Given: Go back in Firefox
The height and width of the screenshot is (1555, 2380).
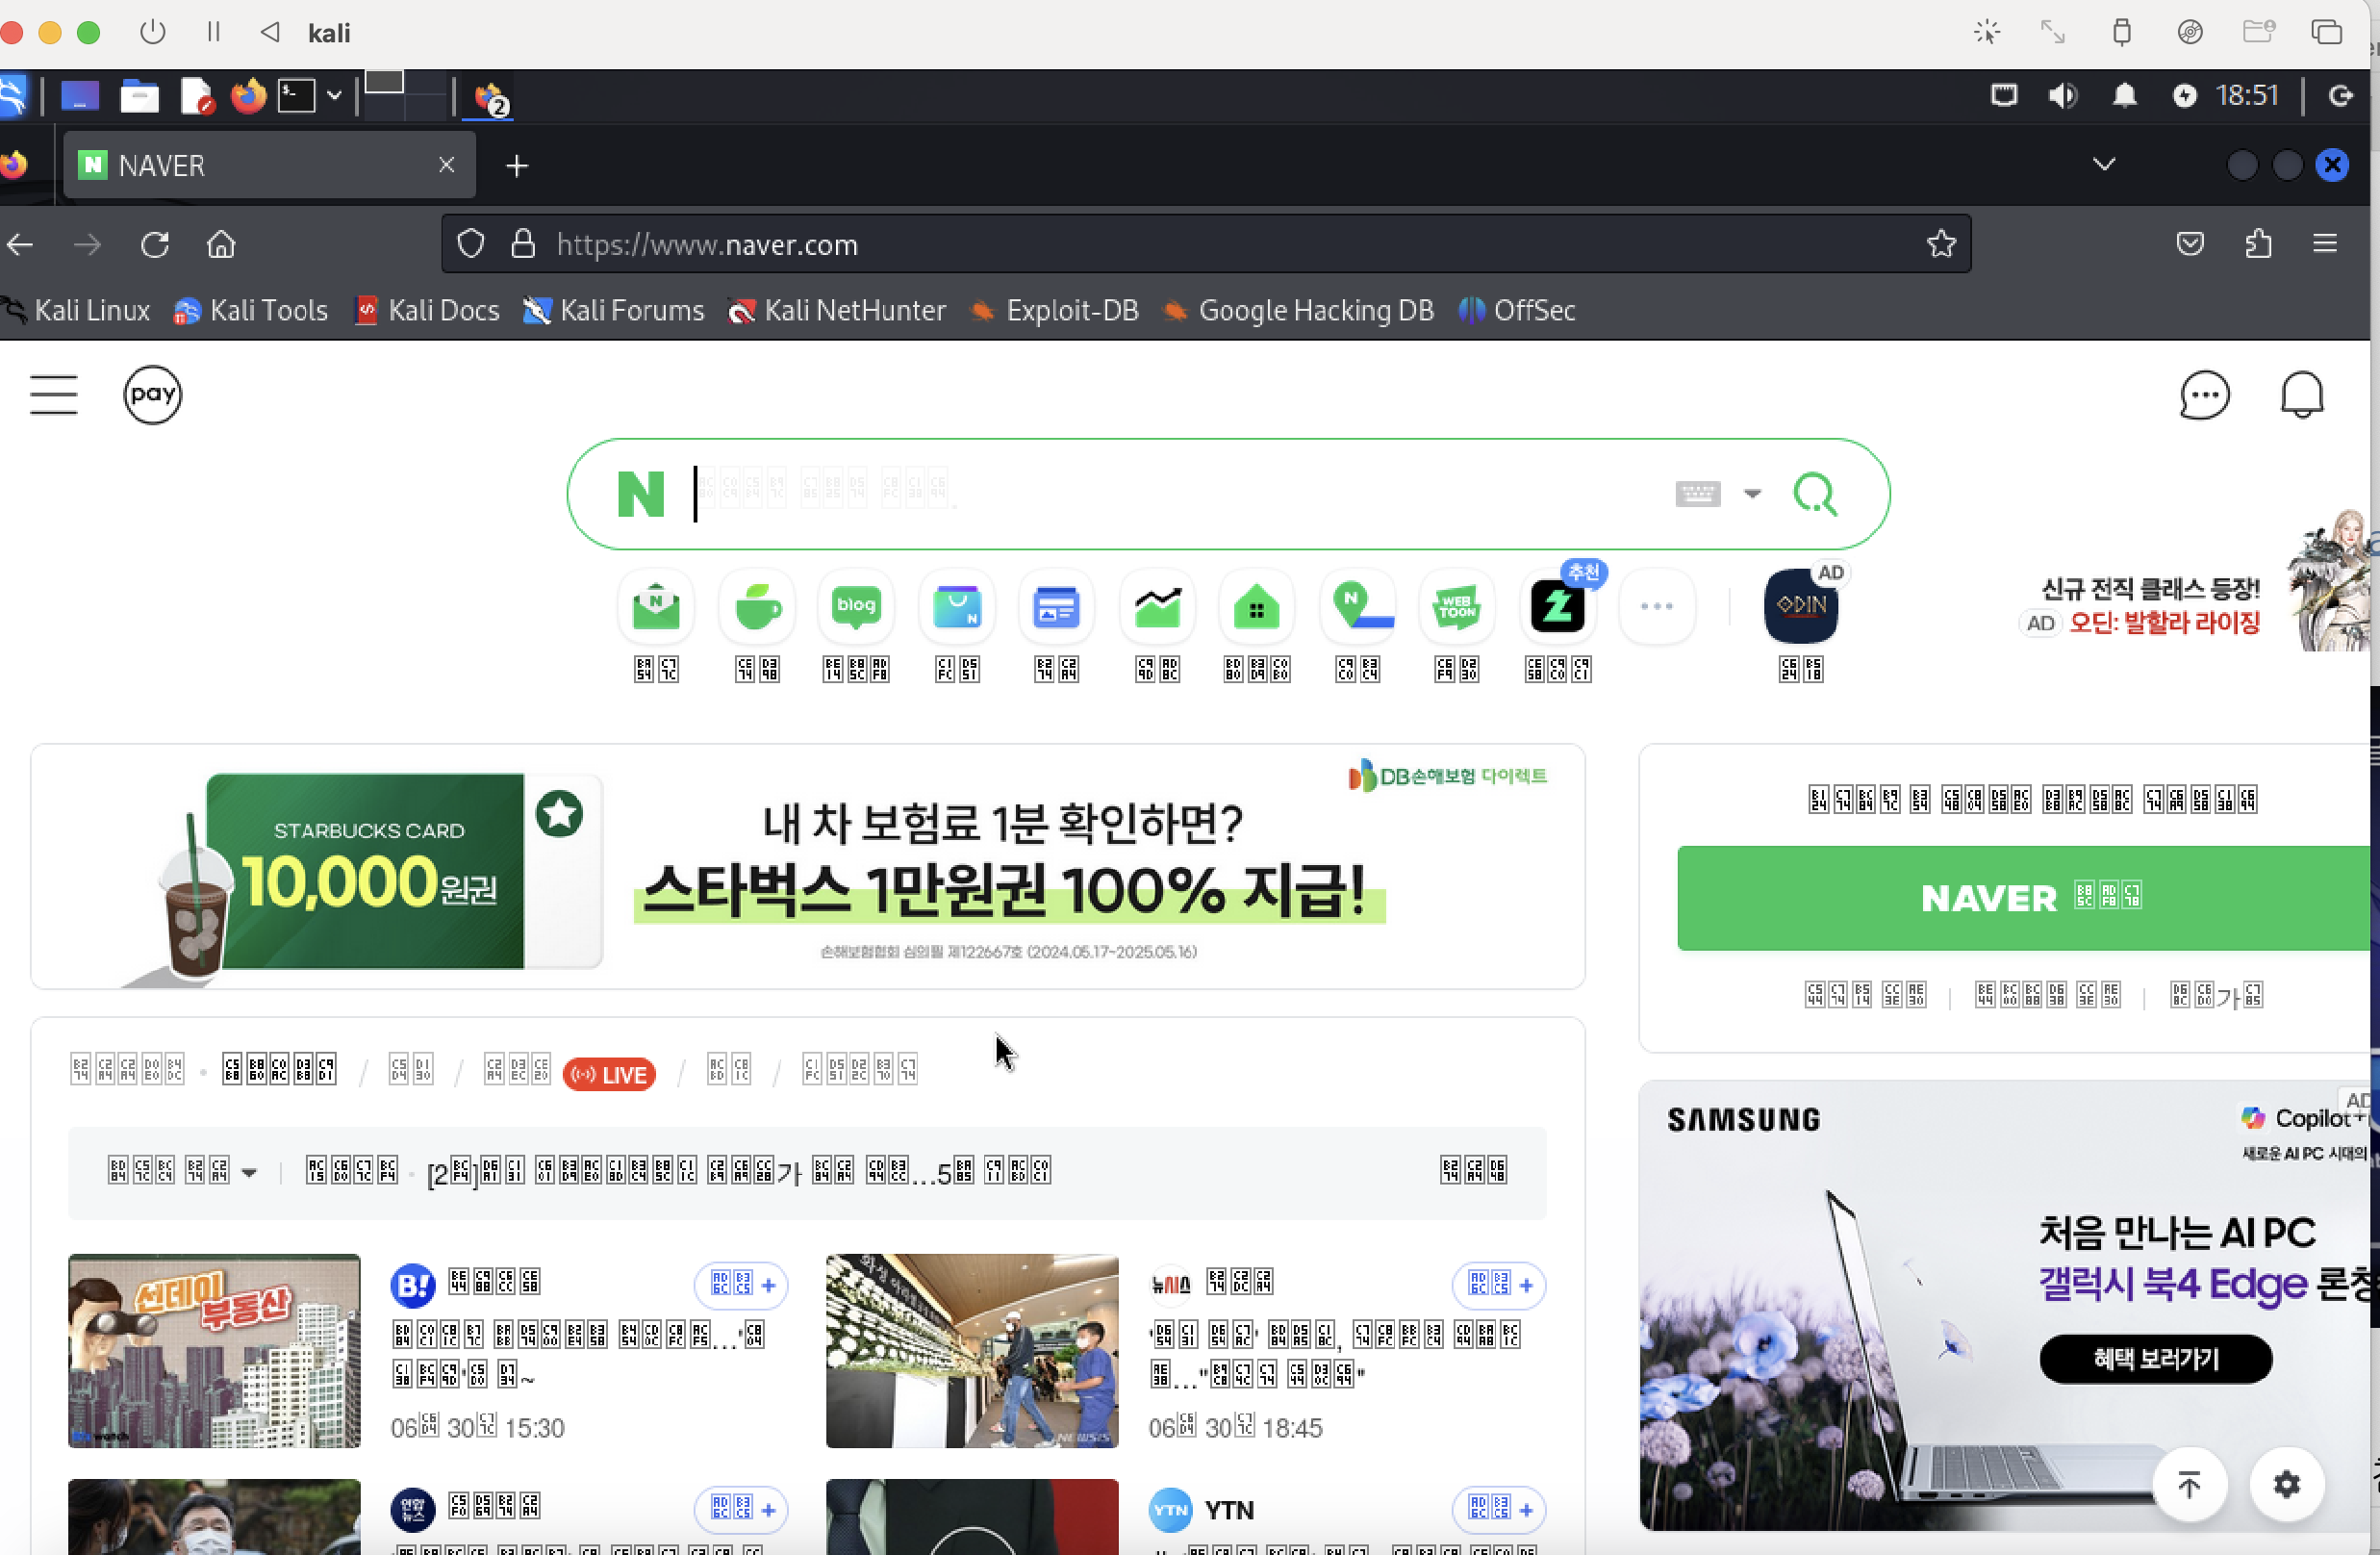Looking at the screenshot, I should click(x=20, y=245).
